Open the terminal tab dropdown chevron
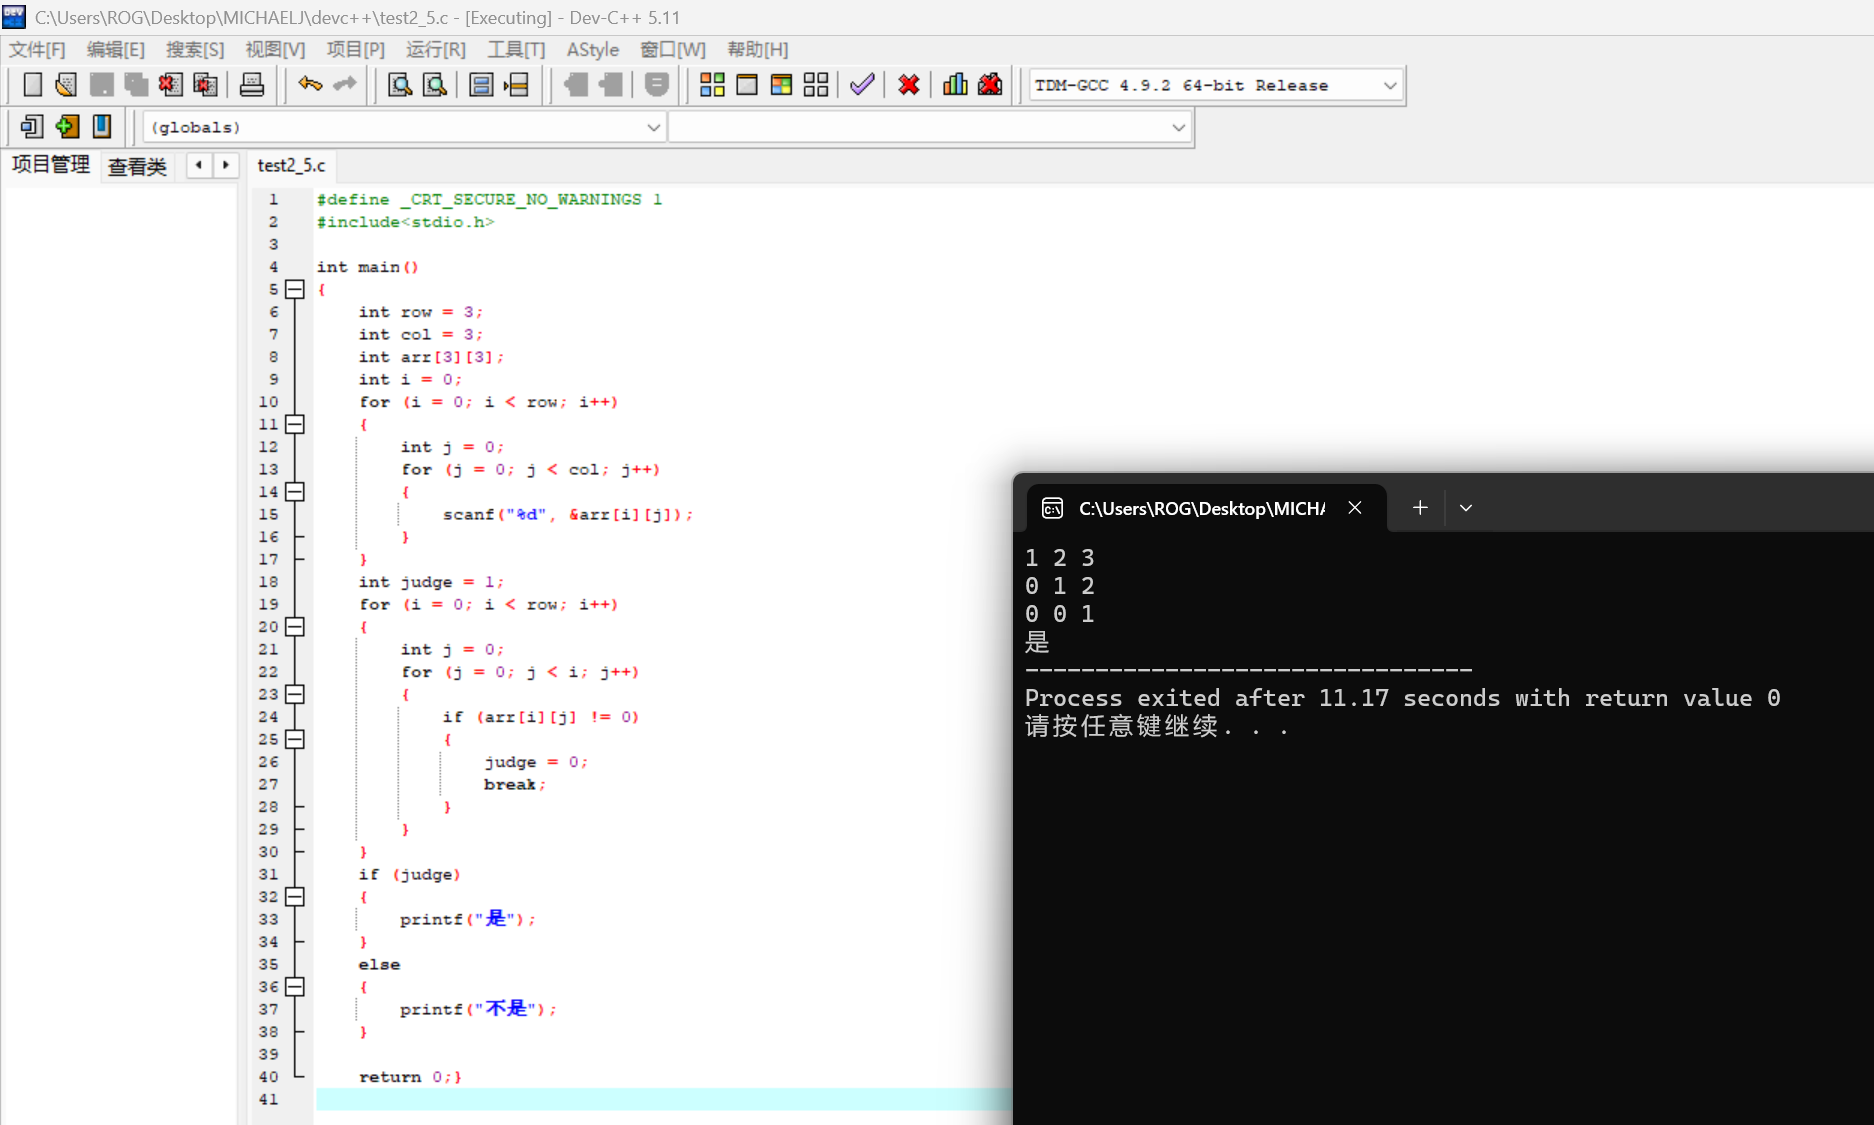 point(1466,508)
